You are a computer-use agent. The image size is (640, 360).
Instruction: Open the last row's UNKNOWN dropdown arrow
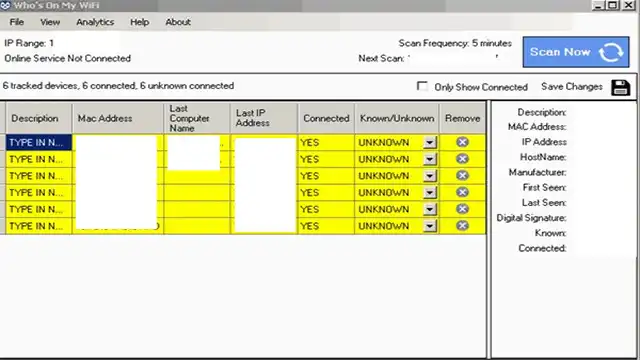430,226
